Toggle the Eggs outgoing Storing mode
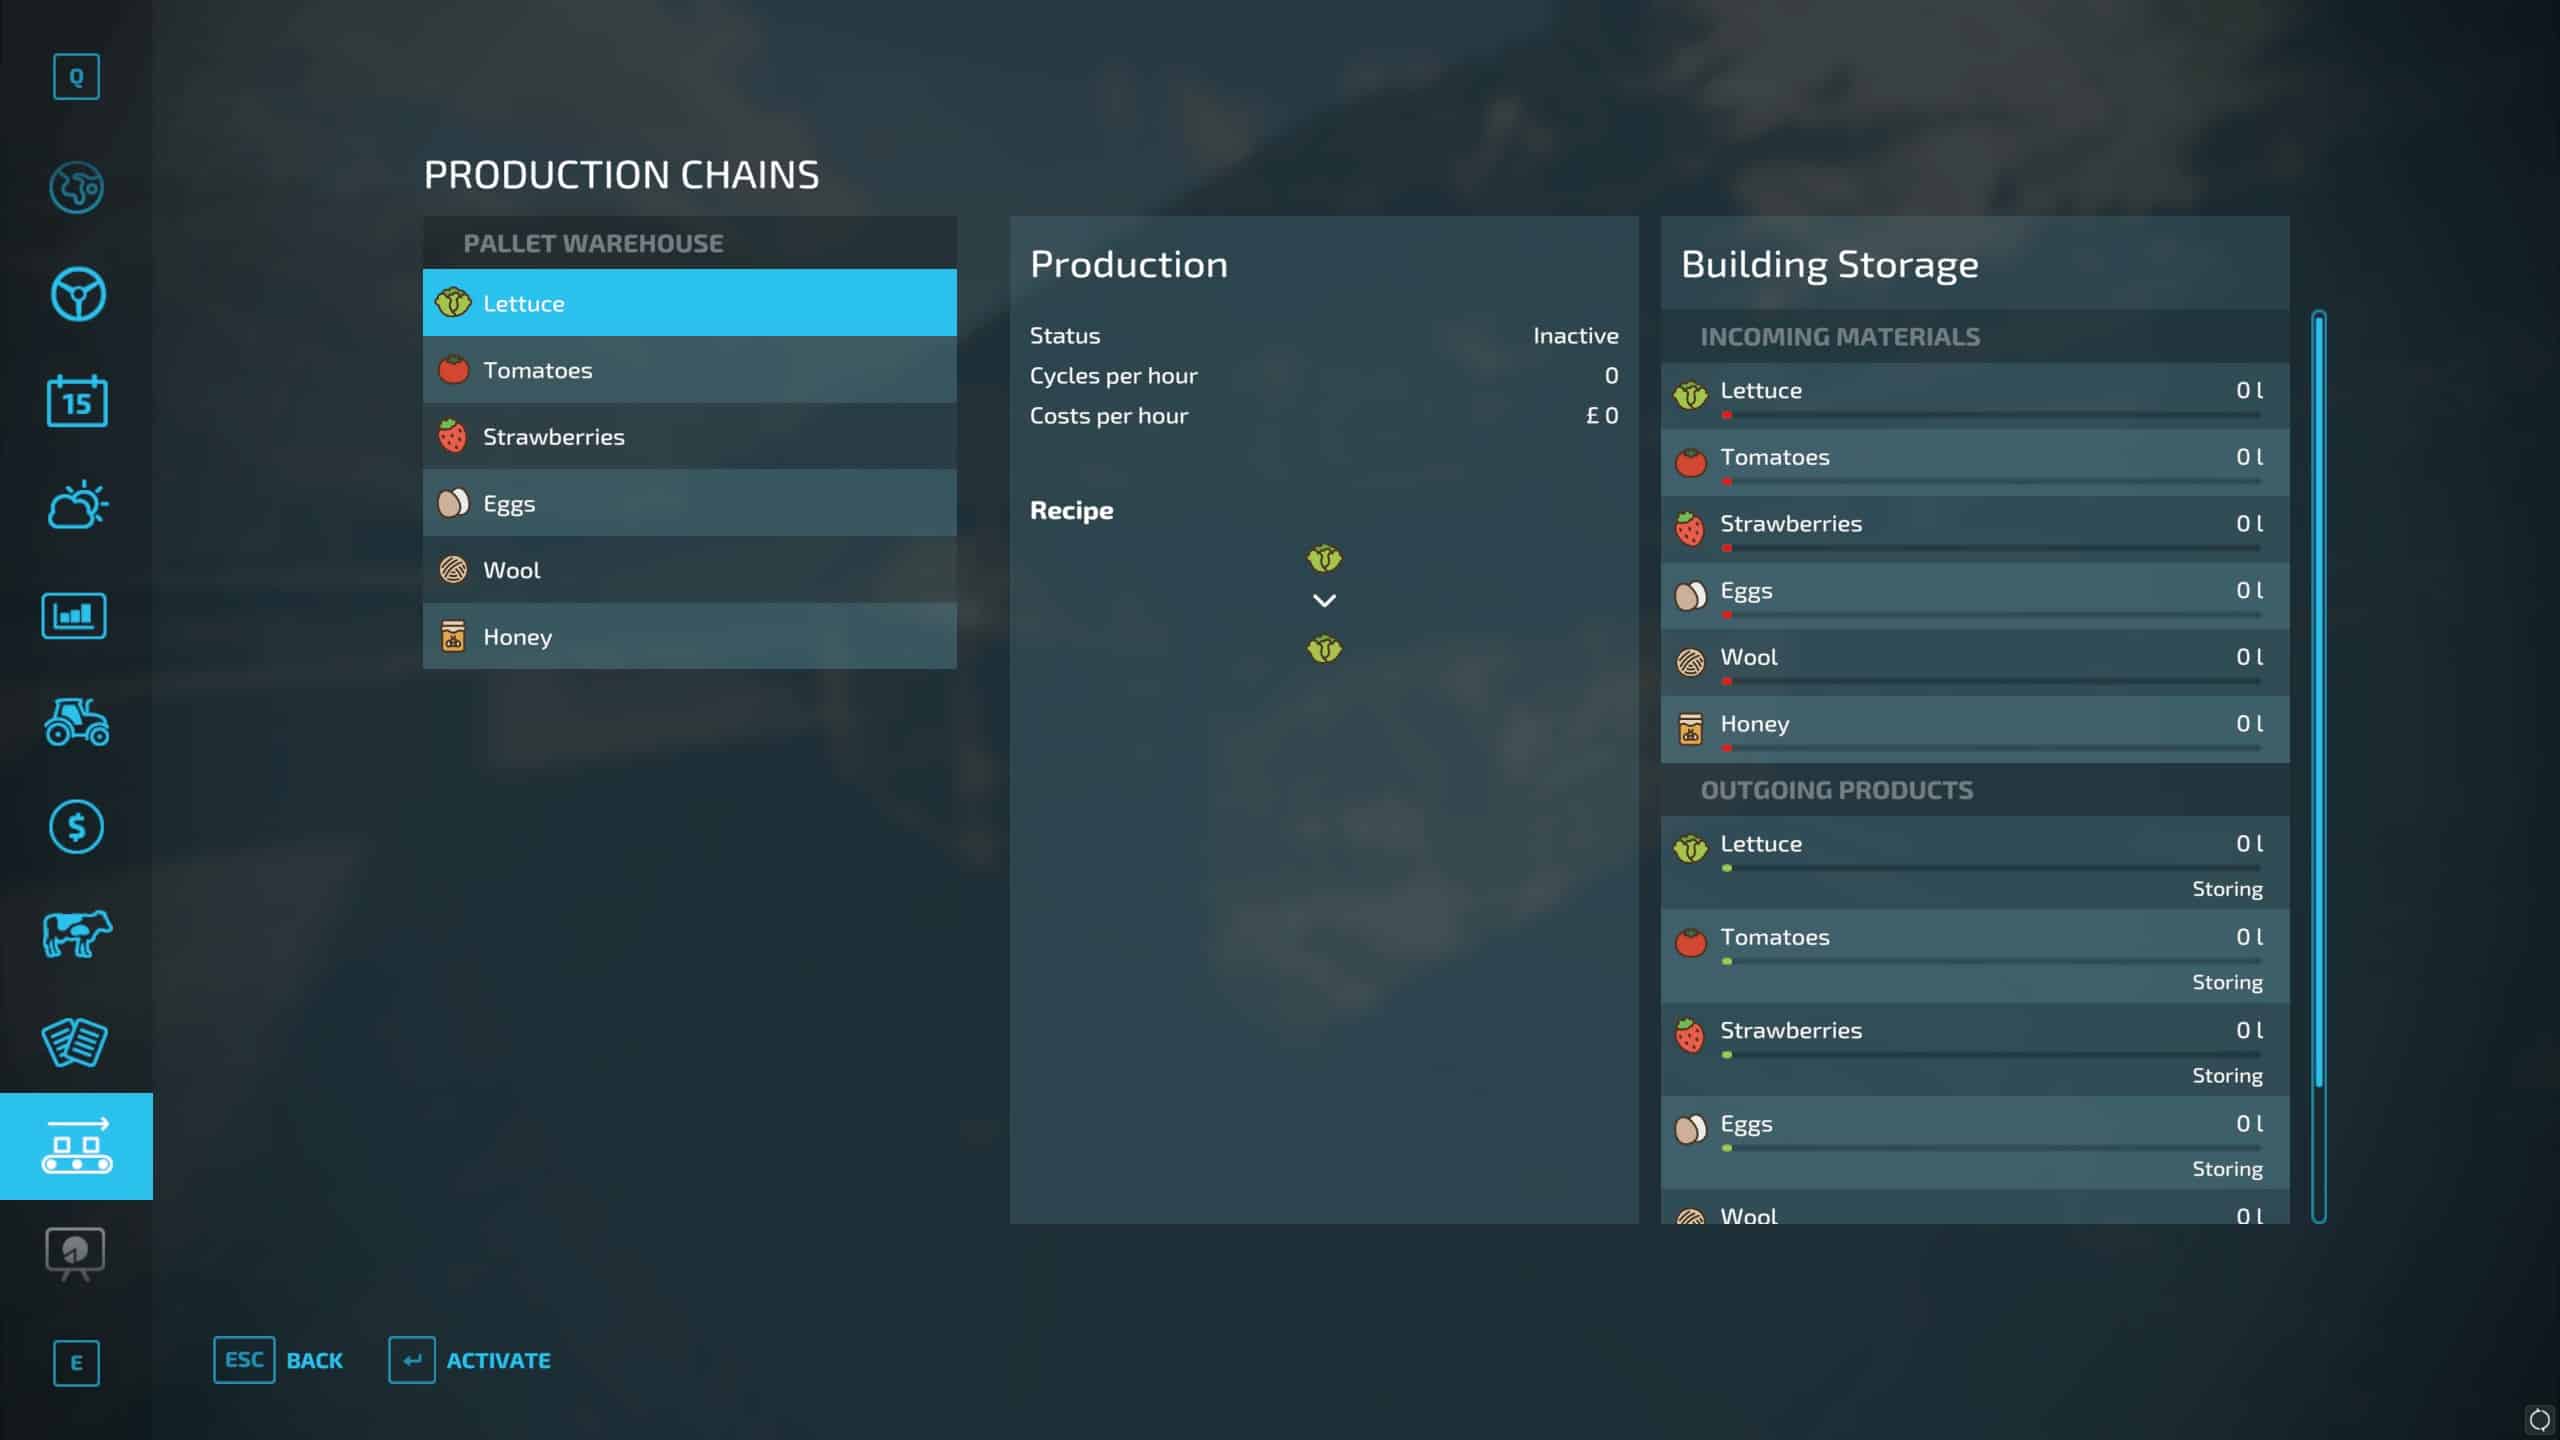This screenshot has height=1440, width=2560. [2226, 1169]
